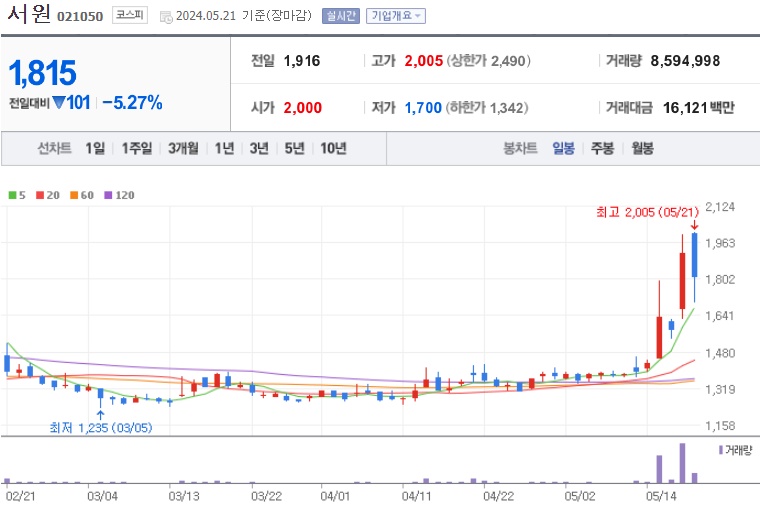Click the change rate −5.27%
The image size is (760, 510).
coord(132,103)
